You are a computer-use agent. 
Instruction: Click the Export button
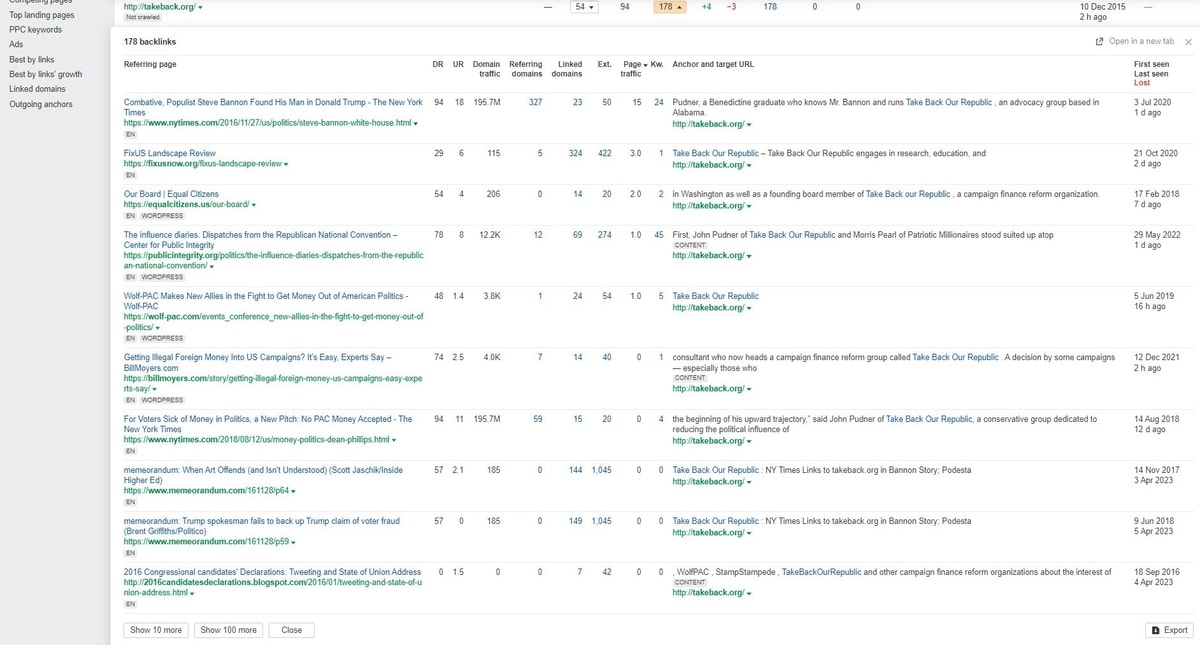click(x=1169, y=630)
